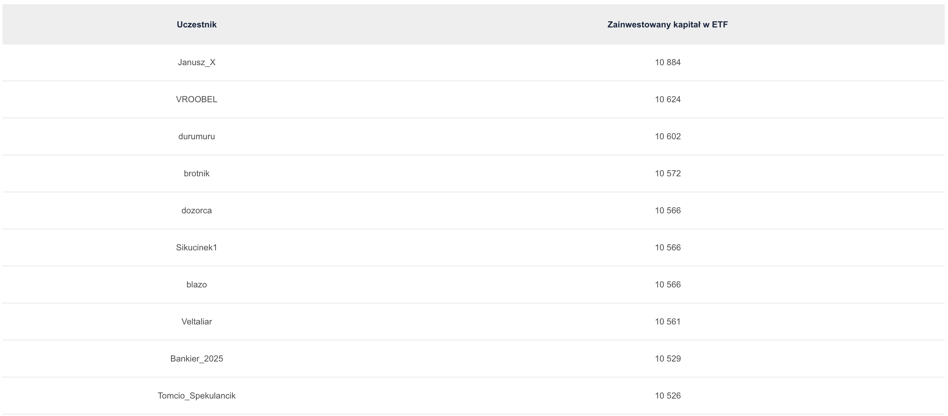Click the 10 602 capital value
This screenshot has height=416, width=948.
pyautogui.click(x=667, y=136)
